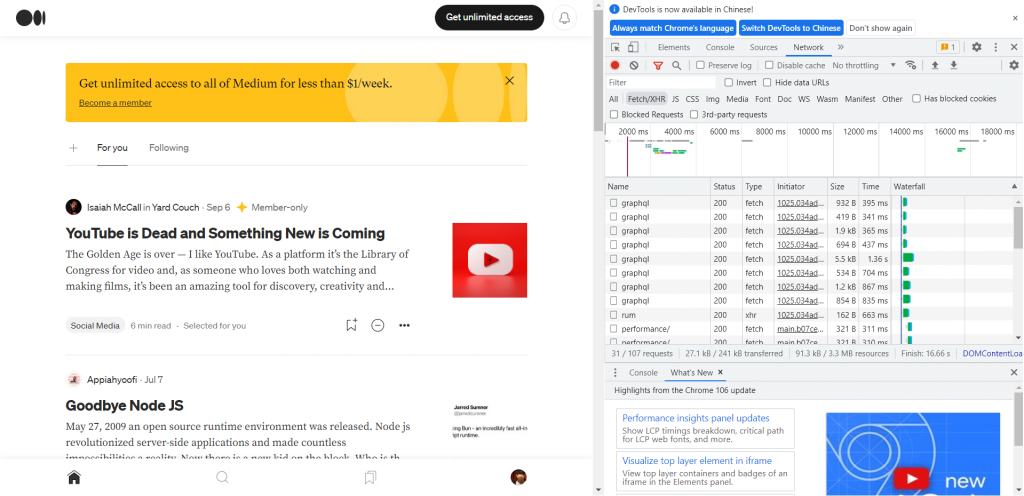Switch to Sources tab

763,47
